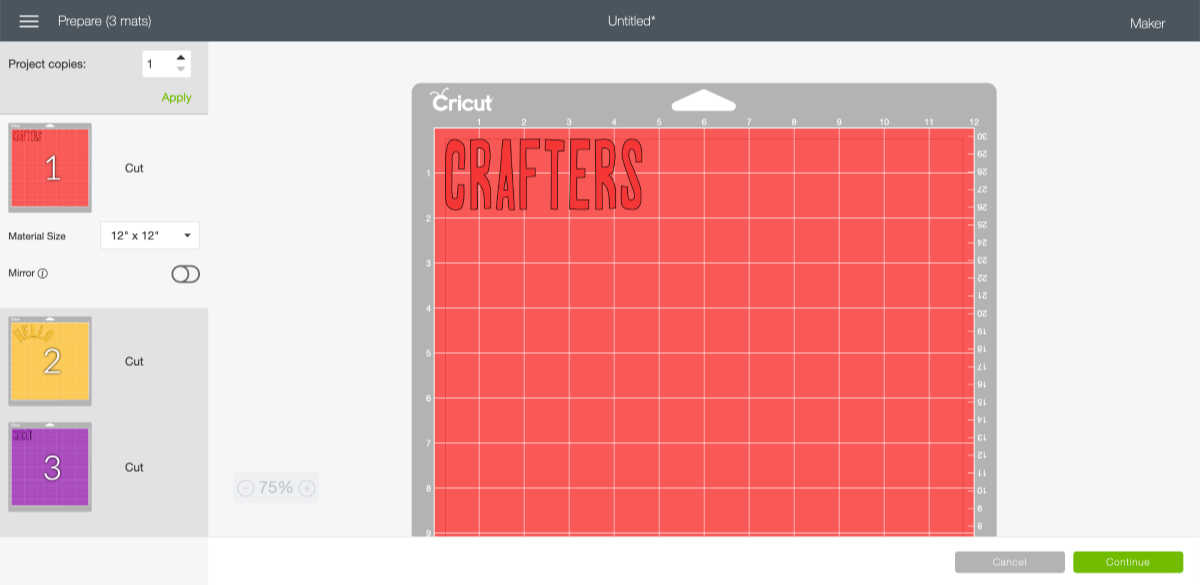Click the Cancel button
1200x585 pixels.
pyautogui.click(x=1009, y=562)
